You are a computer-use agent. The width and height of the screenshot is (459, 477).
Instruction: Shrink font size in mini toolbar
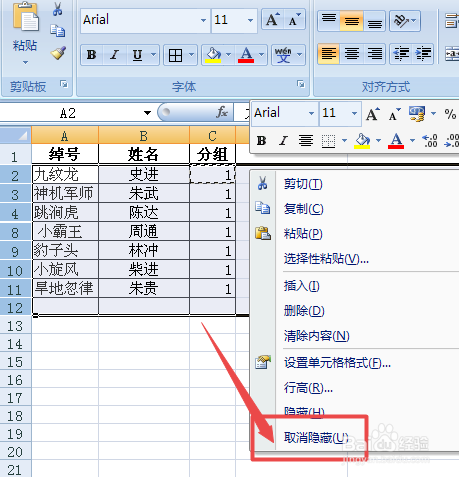395,114
